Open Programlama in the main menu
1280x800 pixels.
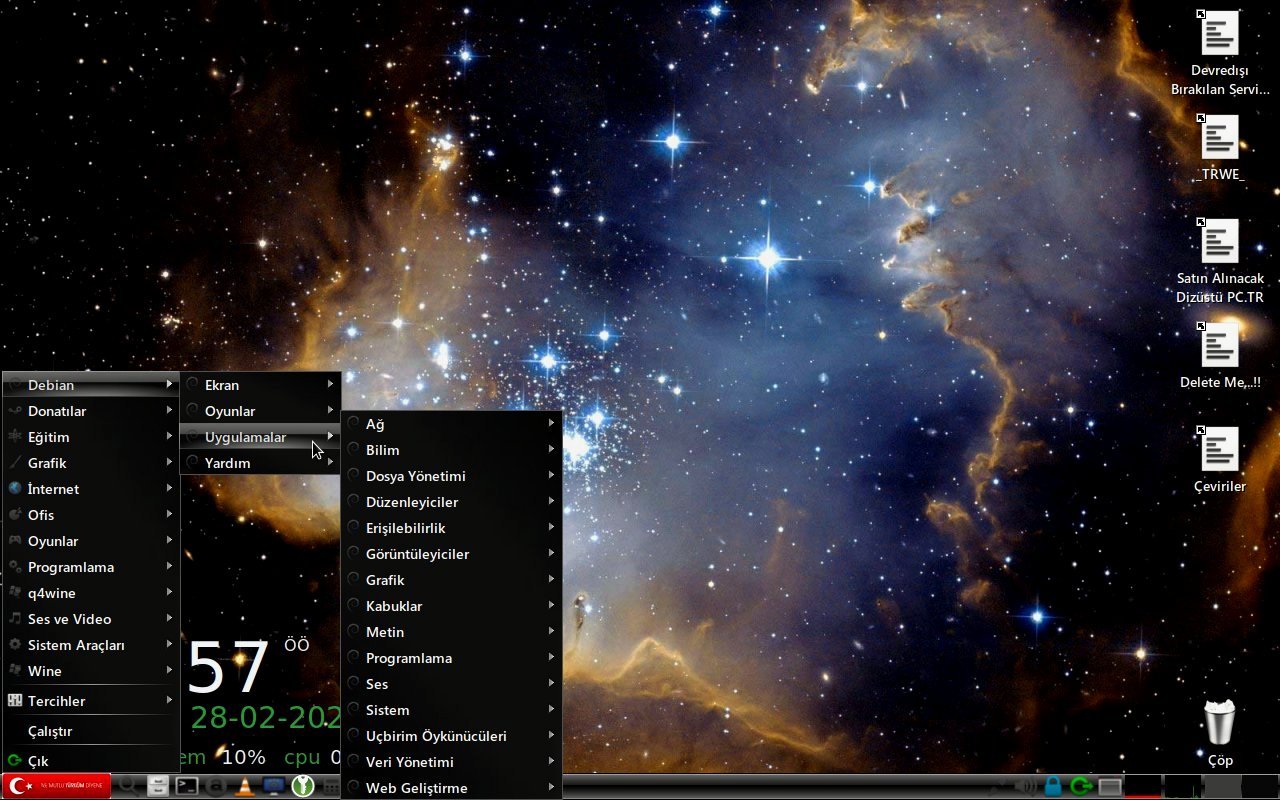pyautogui.click(x=91, y=567)
